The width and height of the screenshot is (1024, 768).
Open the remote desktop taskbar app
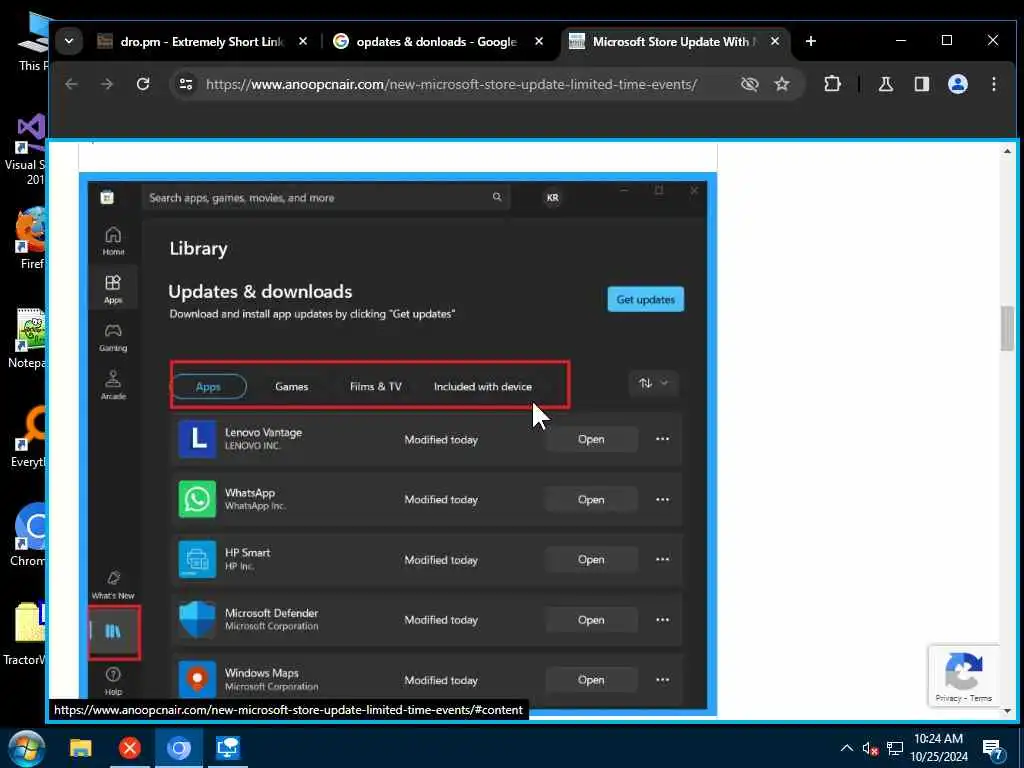coord(227,748)
